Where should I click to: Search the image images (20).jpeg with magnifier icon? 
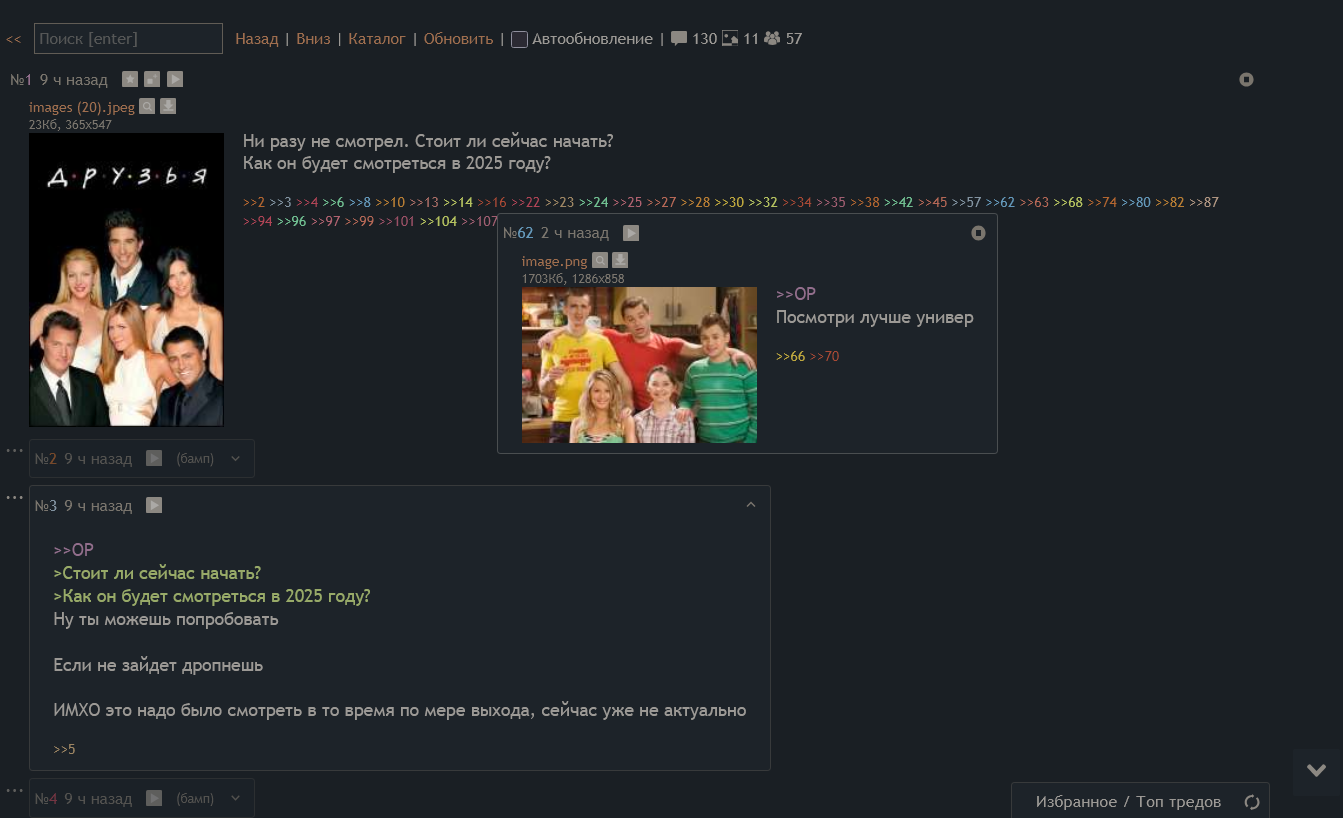point(147,106)
